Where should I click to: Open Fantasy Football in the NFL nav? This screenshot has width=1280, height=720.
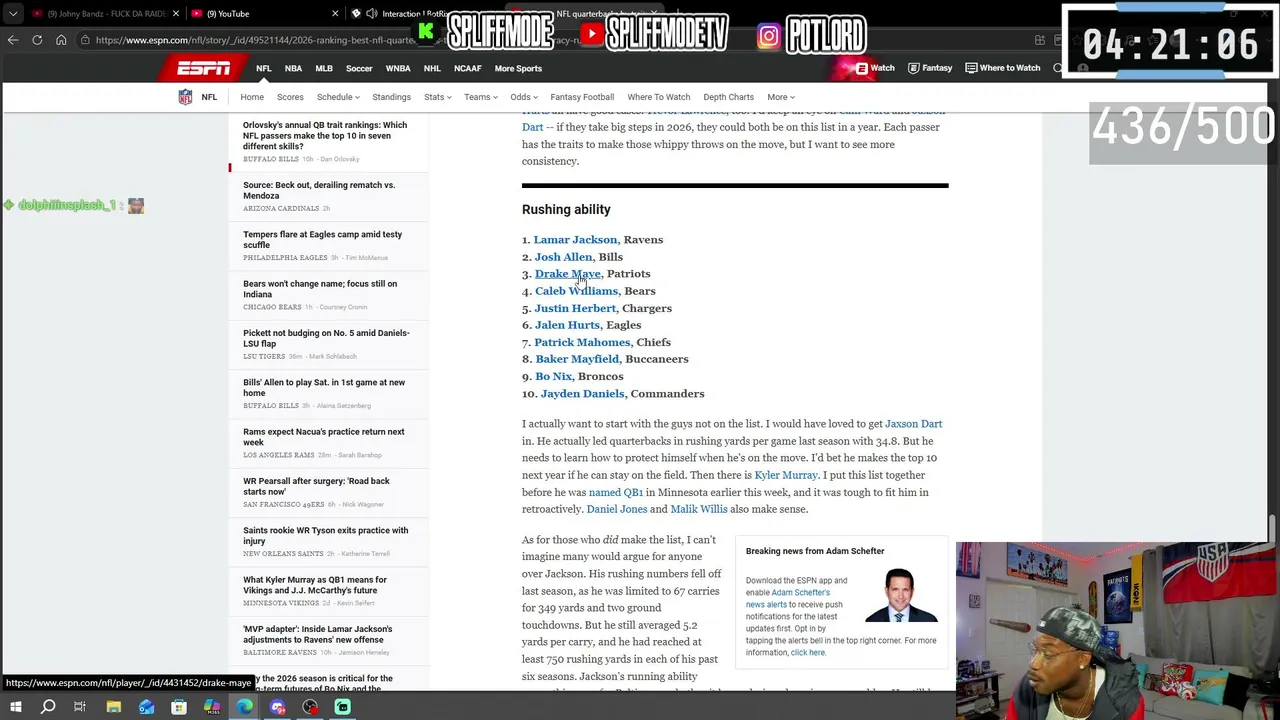point(582,97)
